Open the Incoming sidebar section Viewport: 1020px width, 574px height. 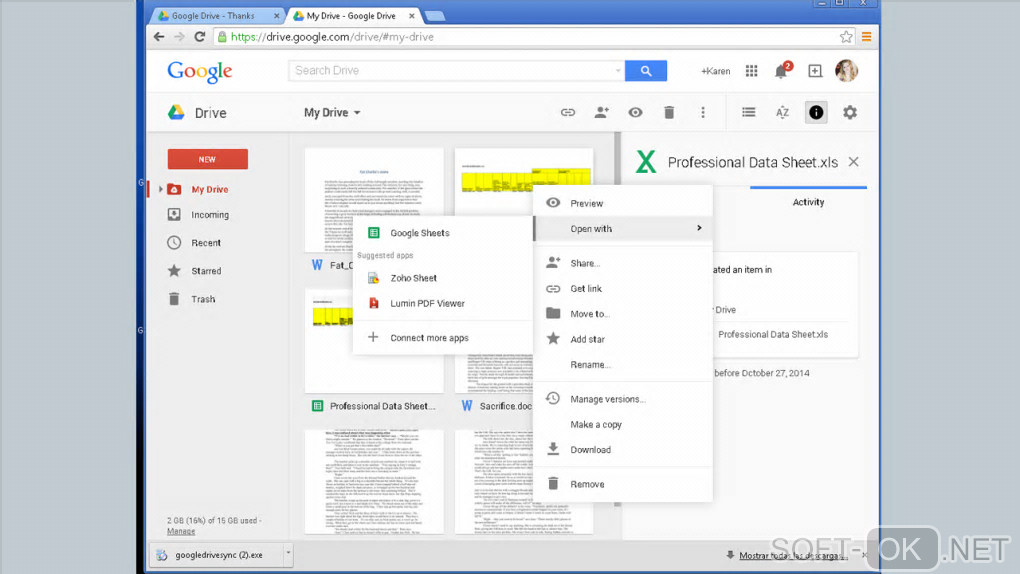pos(209,215)
